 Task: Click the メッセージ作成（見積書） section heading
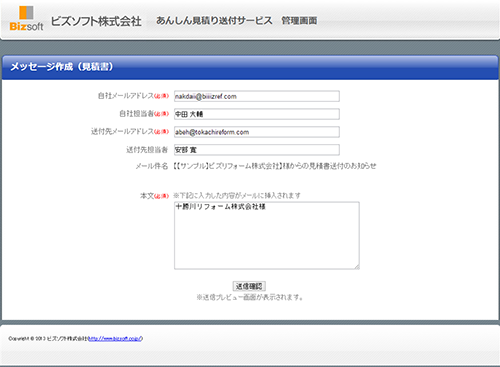pyautogui.click(x=62, y=67)
